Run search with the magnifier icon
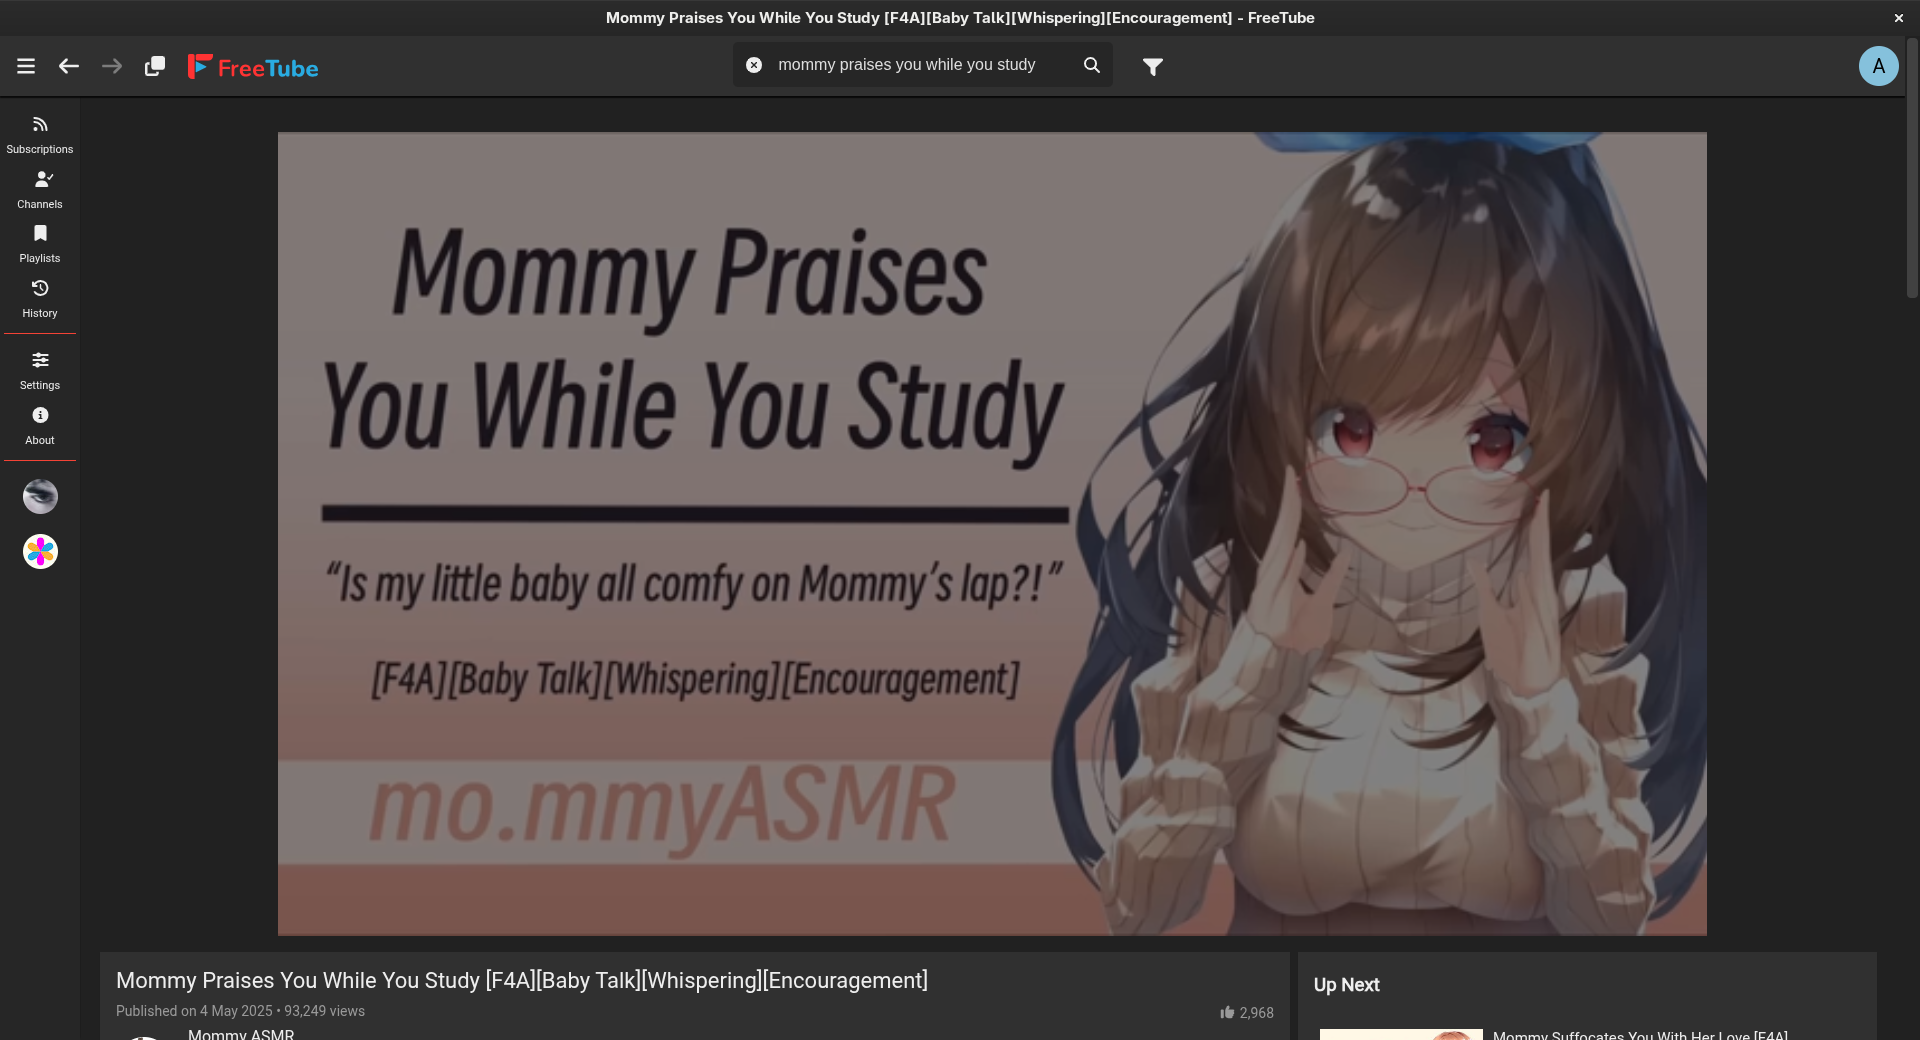Screen dimensions: 1920x1040 point(1091,65)
